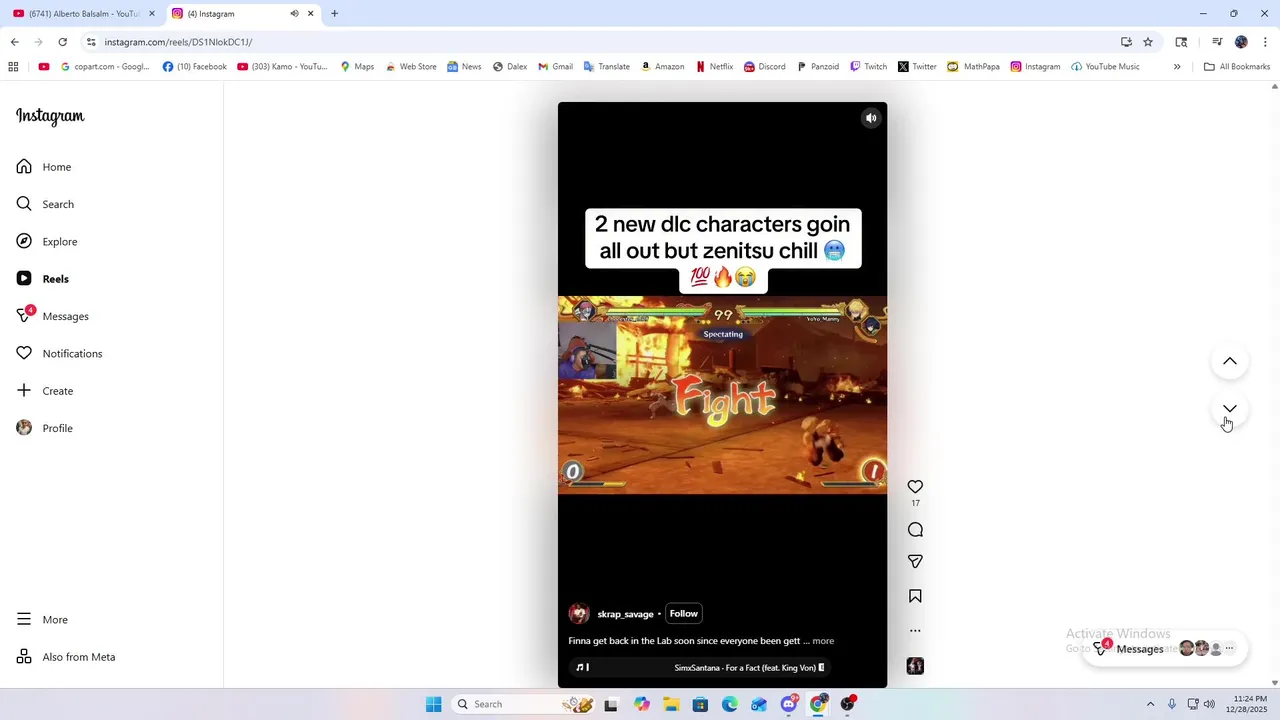This screenshot has width=1280, height=720.
Task: Go to the previous reel with the up chevron
Action: coord(1230,361)
